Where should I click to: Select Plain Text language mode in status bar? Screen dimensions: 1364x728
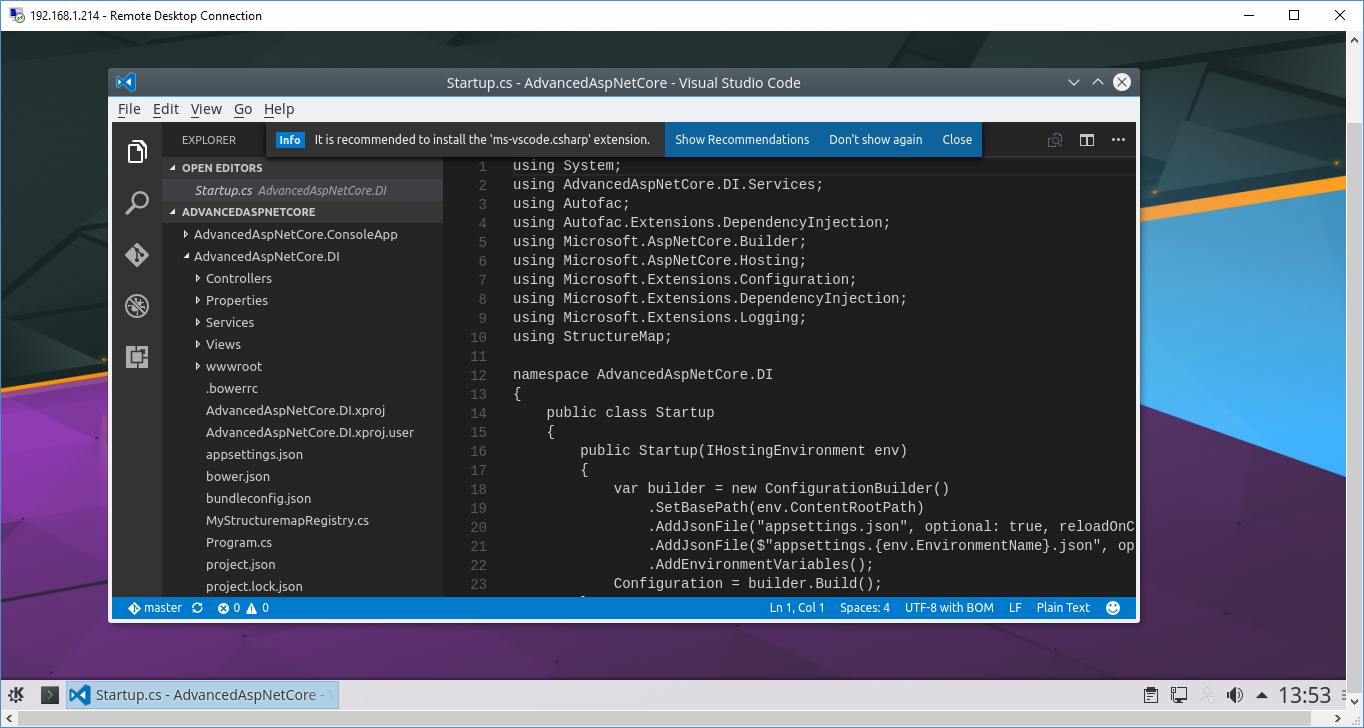pos(1062,607)
